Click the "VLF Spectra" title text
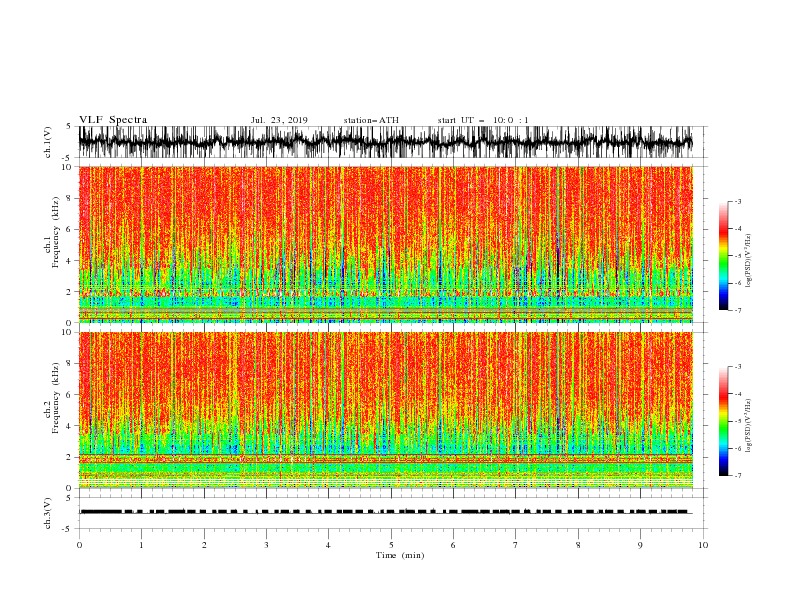 113,120
